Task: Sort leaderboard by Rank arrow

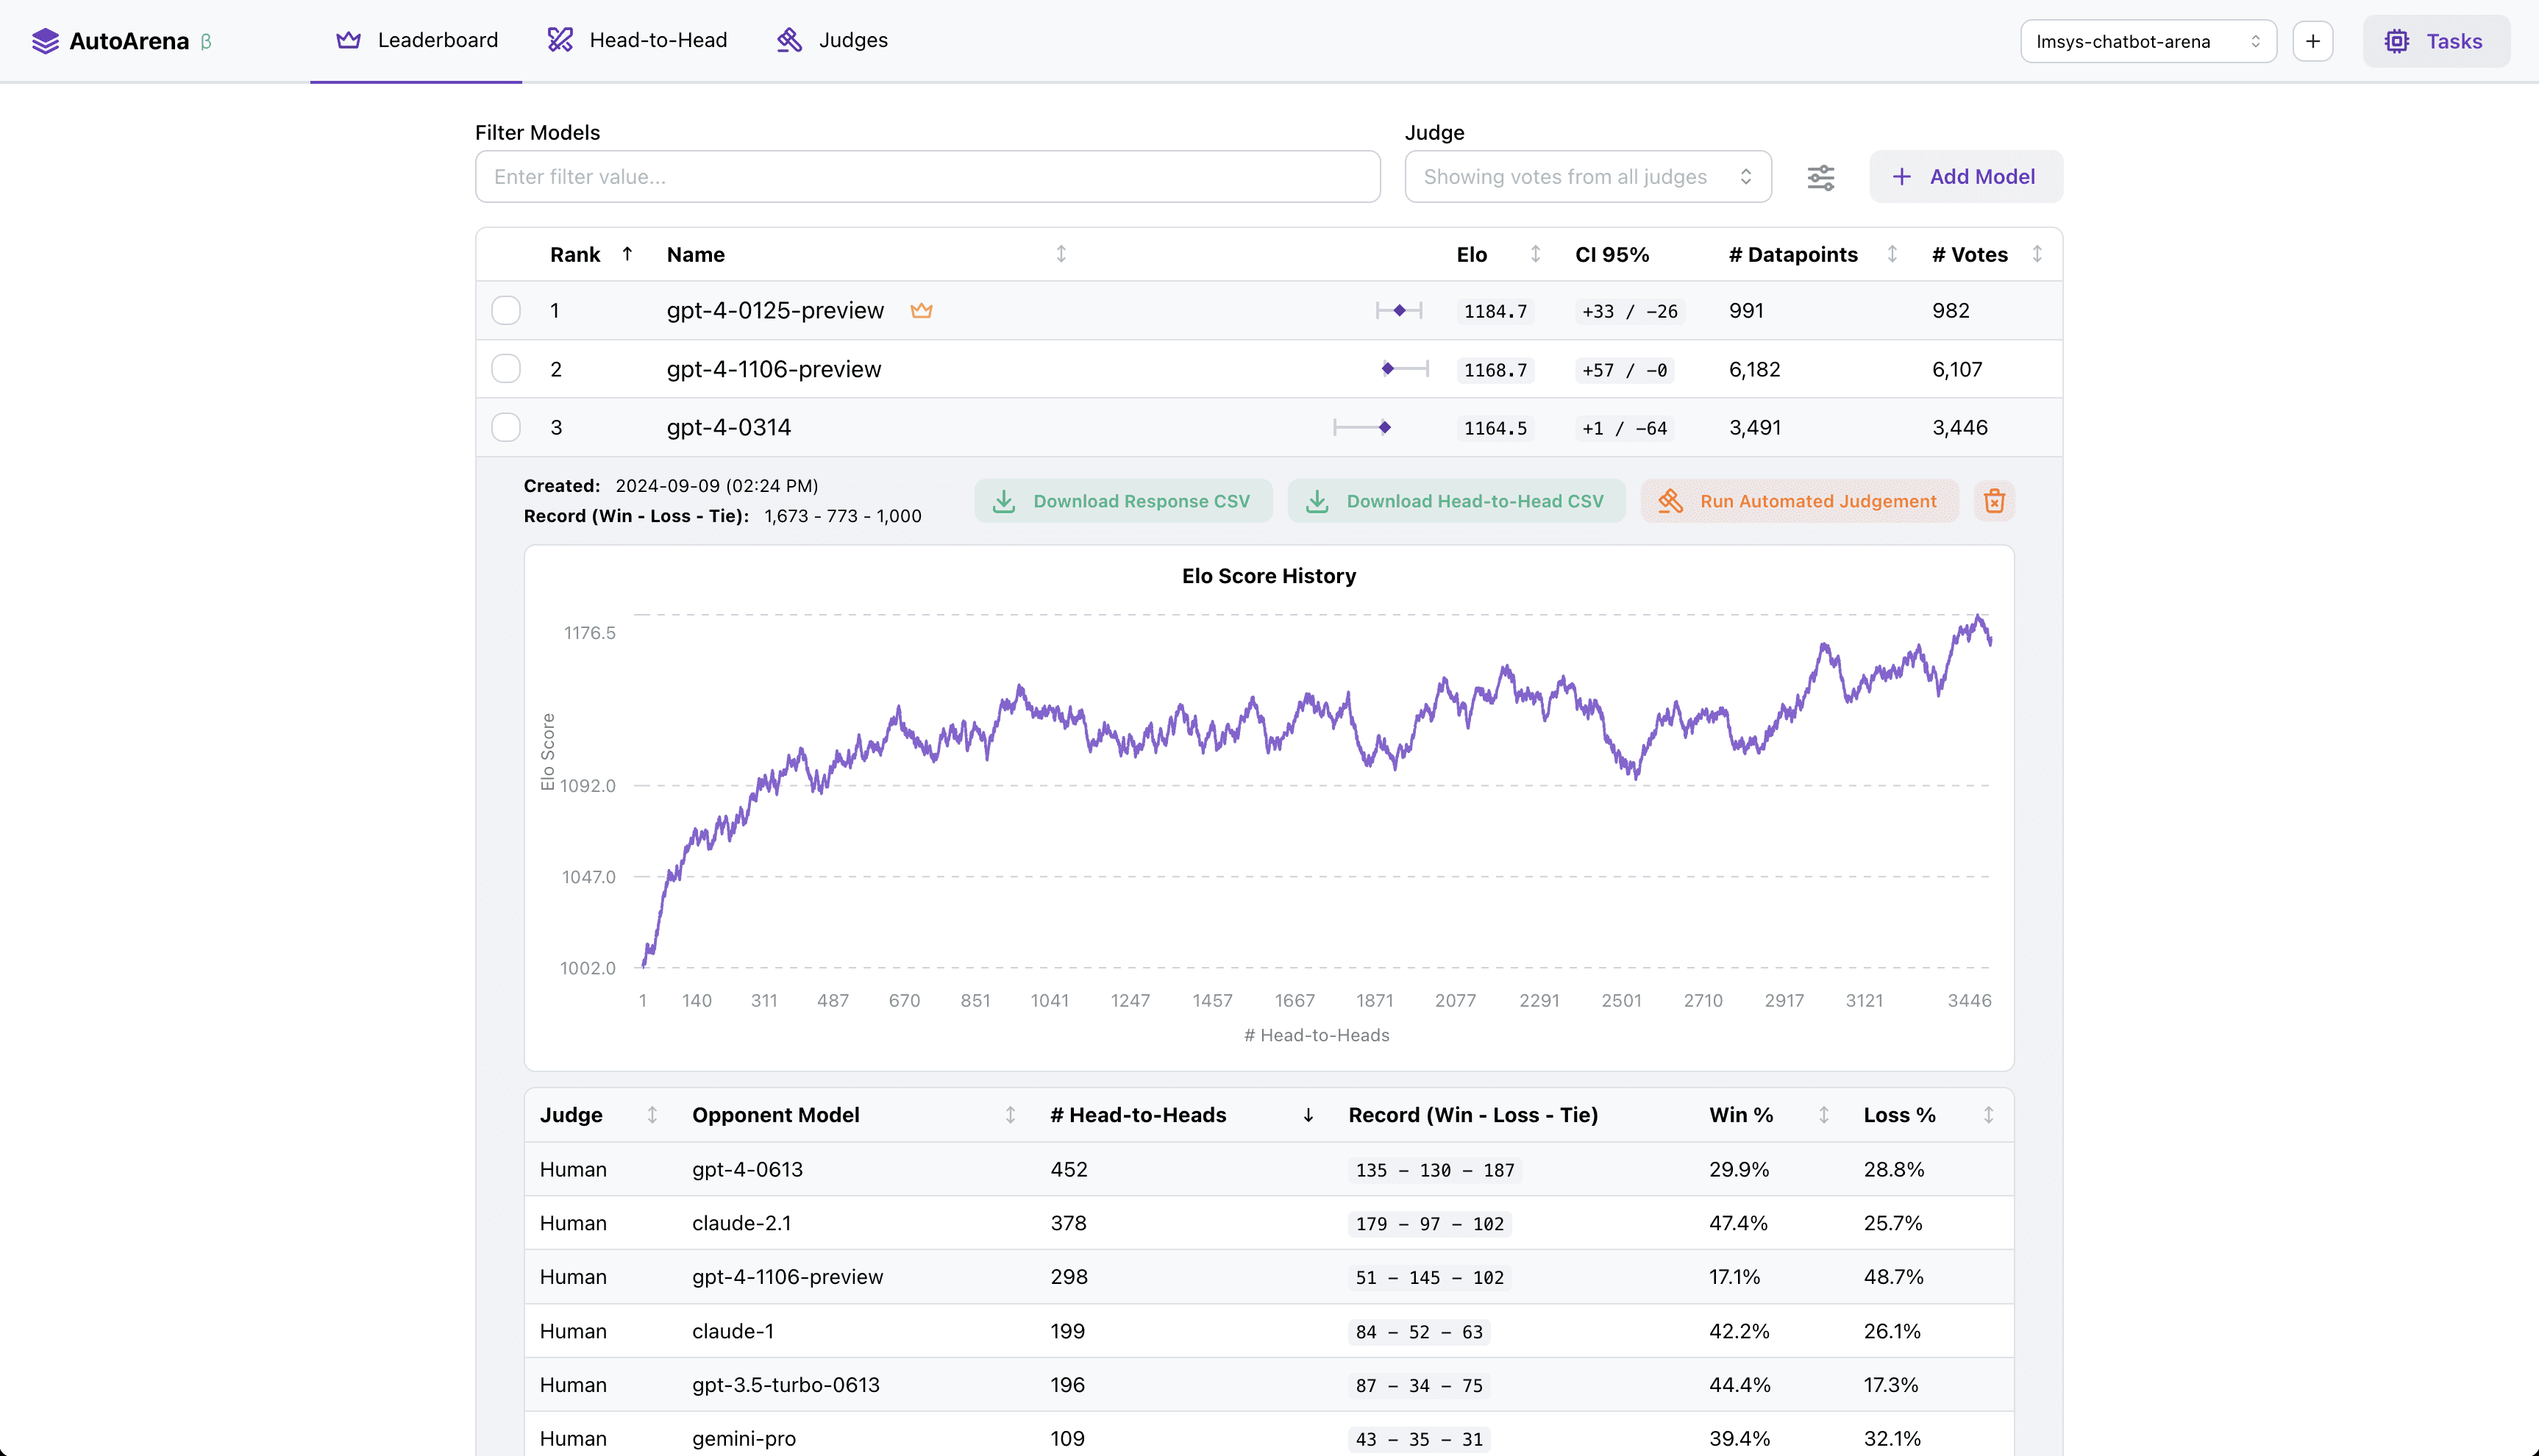Action: coord(627,254)
